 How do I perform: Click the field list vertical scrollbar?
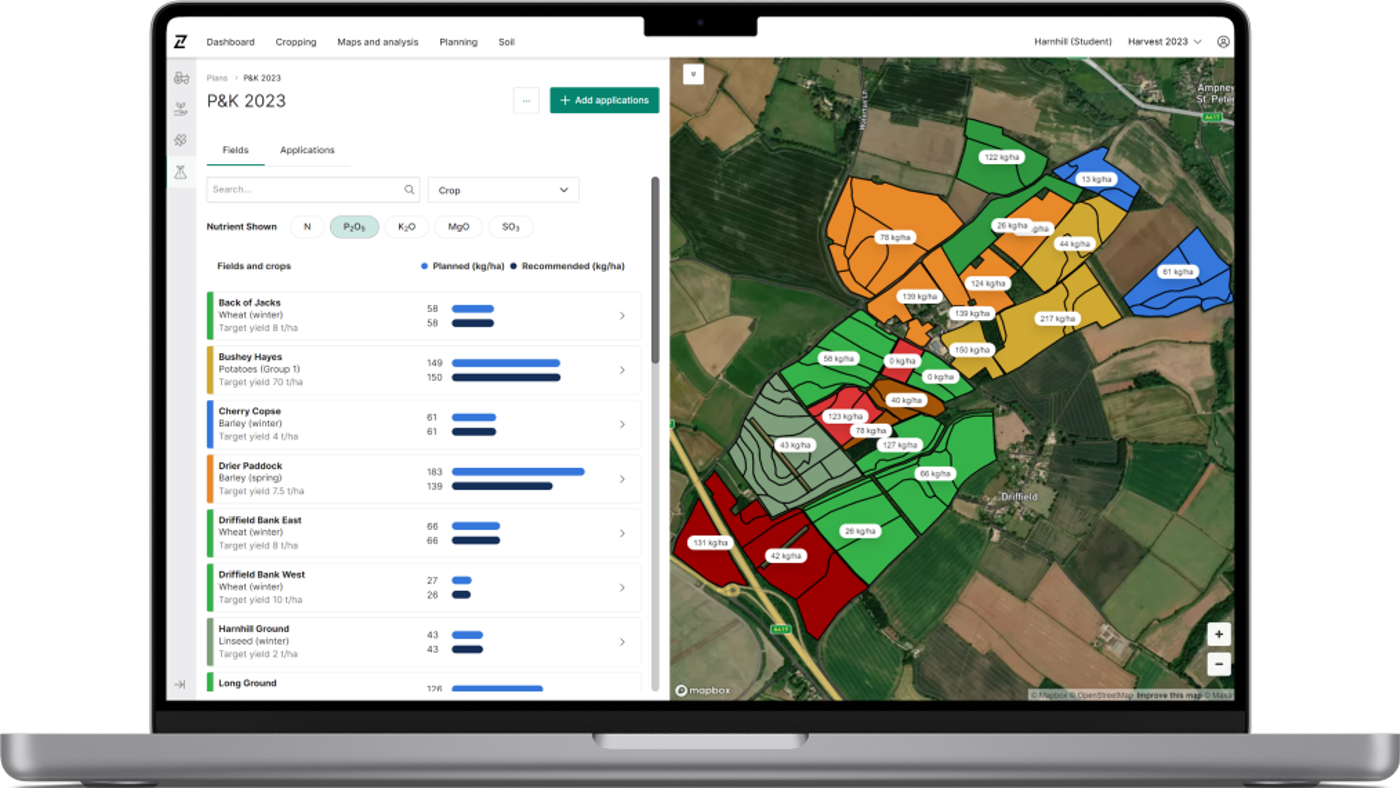(x=655, y=270)
